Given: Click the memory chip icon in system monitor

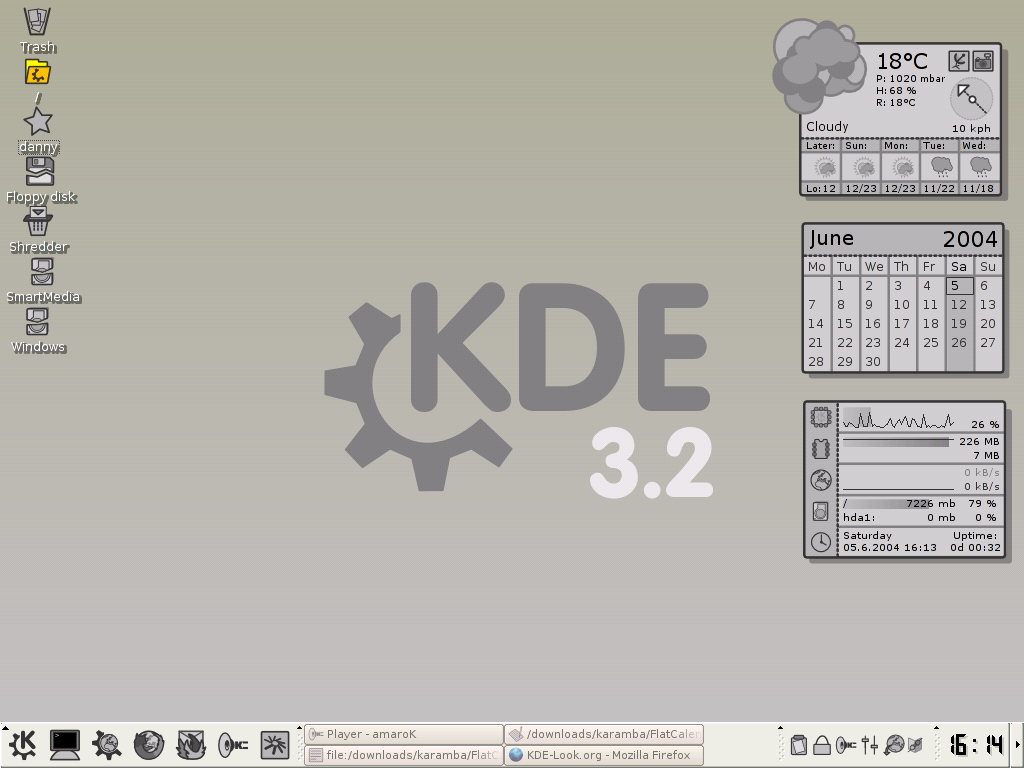Looking at the screenshot, I should 821,448.
